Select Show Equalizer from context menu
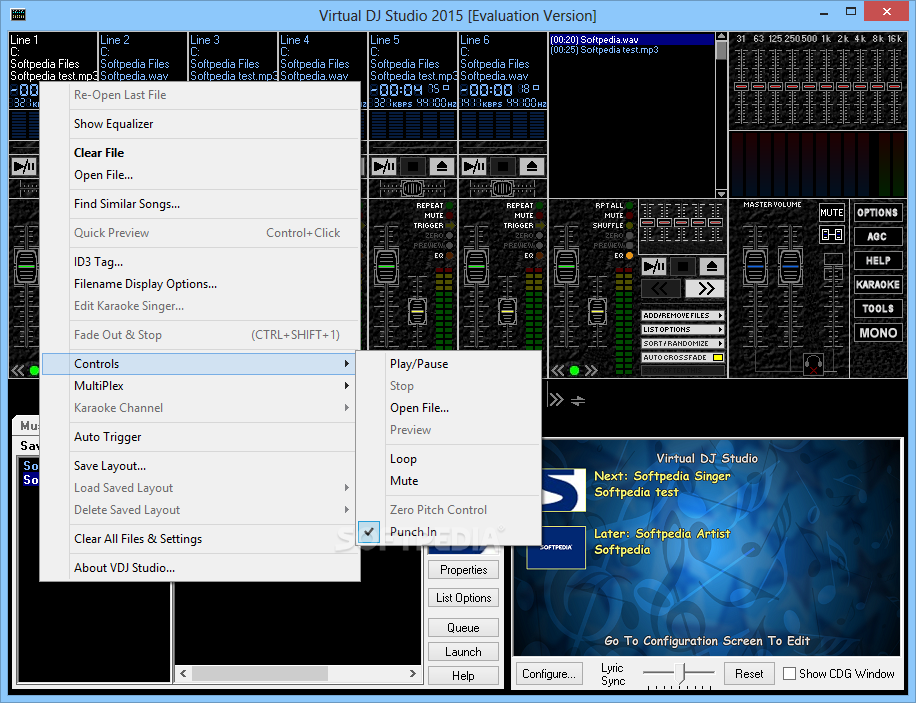The height and width of the screenshot is (703, 916). [x=200, y=124]
